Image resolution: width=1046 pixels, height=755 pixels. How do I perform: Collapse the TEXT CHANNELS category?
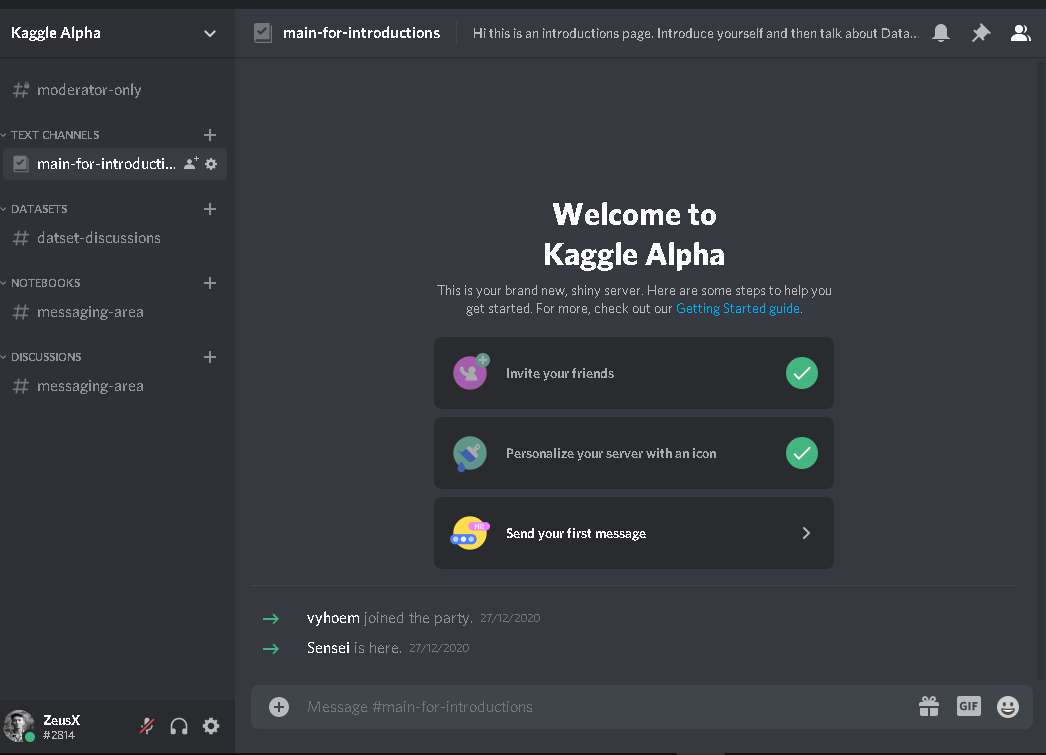coord(55,135)
